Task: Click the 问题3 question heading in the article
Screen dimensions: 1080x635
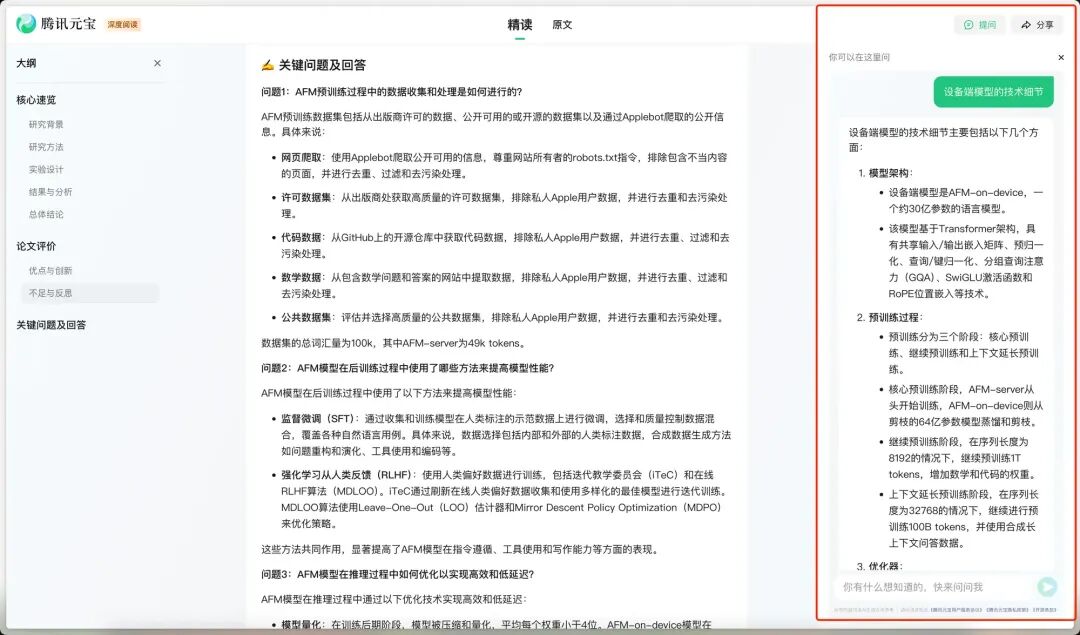Action: pos(397,574)
